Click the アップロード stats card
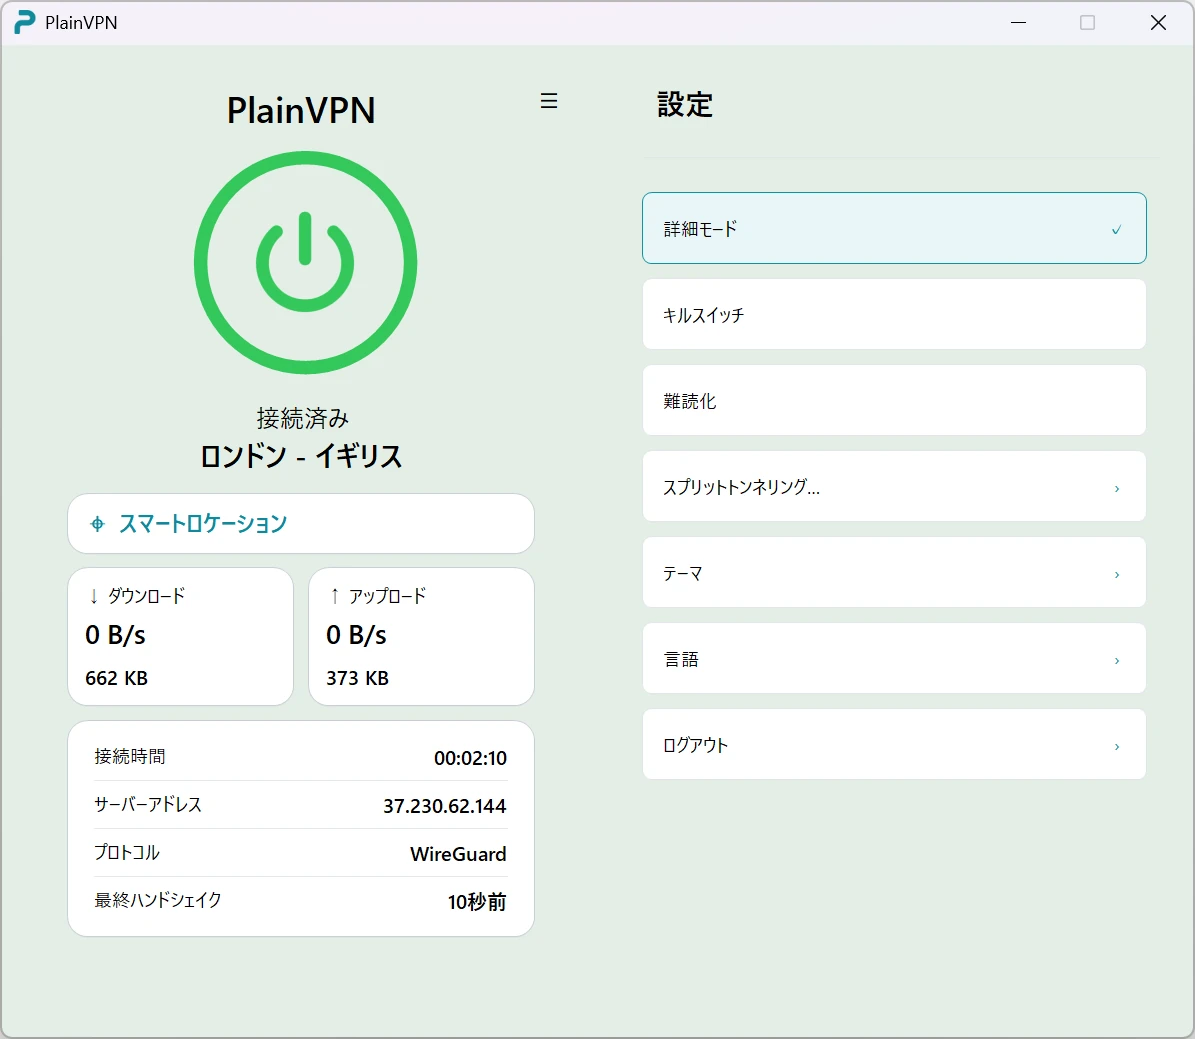Viewport: 1195px width, 1039px height. pos(421,637)
